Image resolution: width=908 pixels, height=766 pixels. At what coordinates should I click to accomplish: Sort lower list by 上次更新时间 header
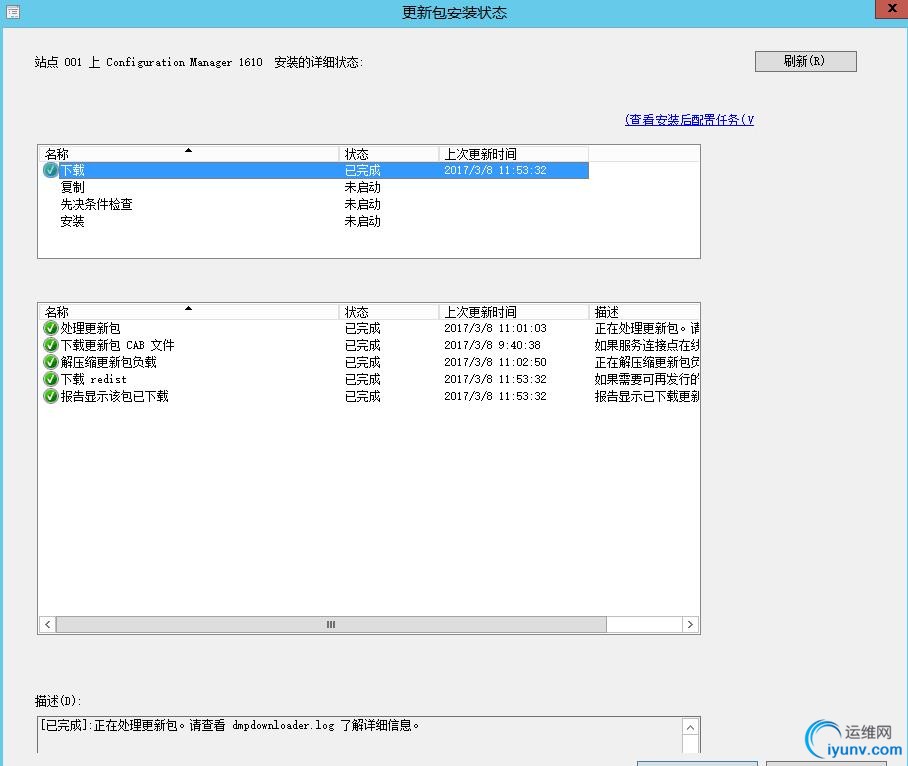pos(514,312)
